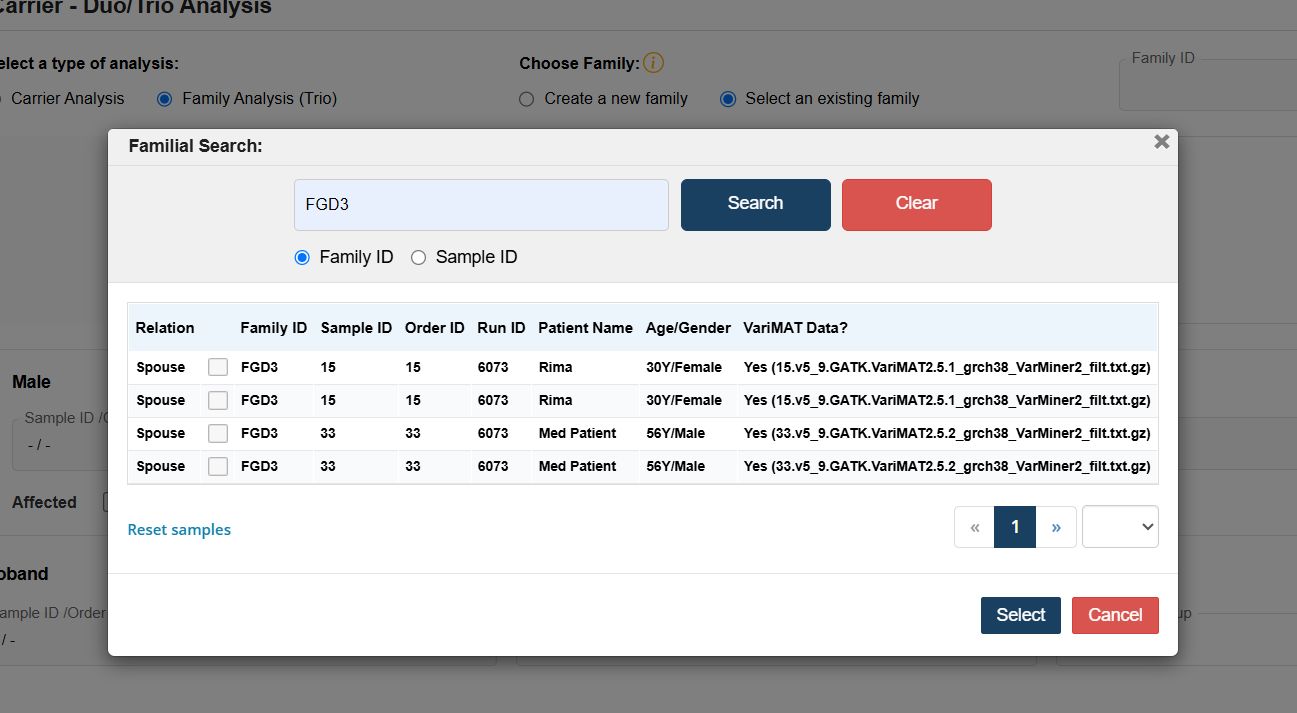Check the first Med Patient row checkbox
This screenshot has width=1297, height=713.
218,433
